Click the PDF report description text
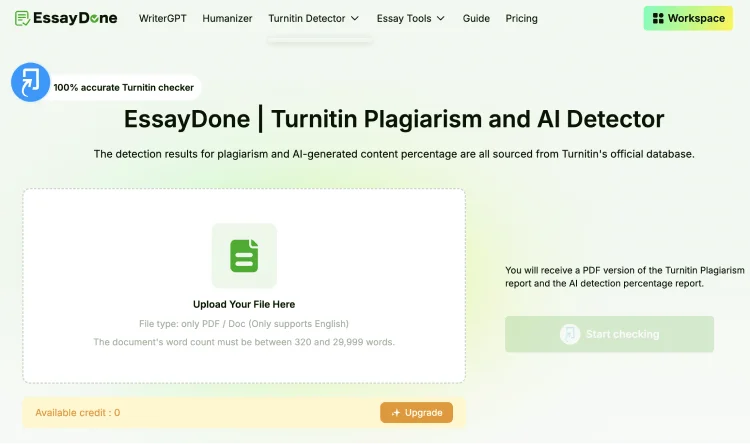 625,277
